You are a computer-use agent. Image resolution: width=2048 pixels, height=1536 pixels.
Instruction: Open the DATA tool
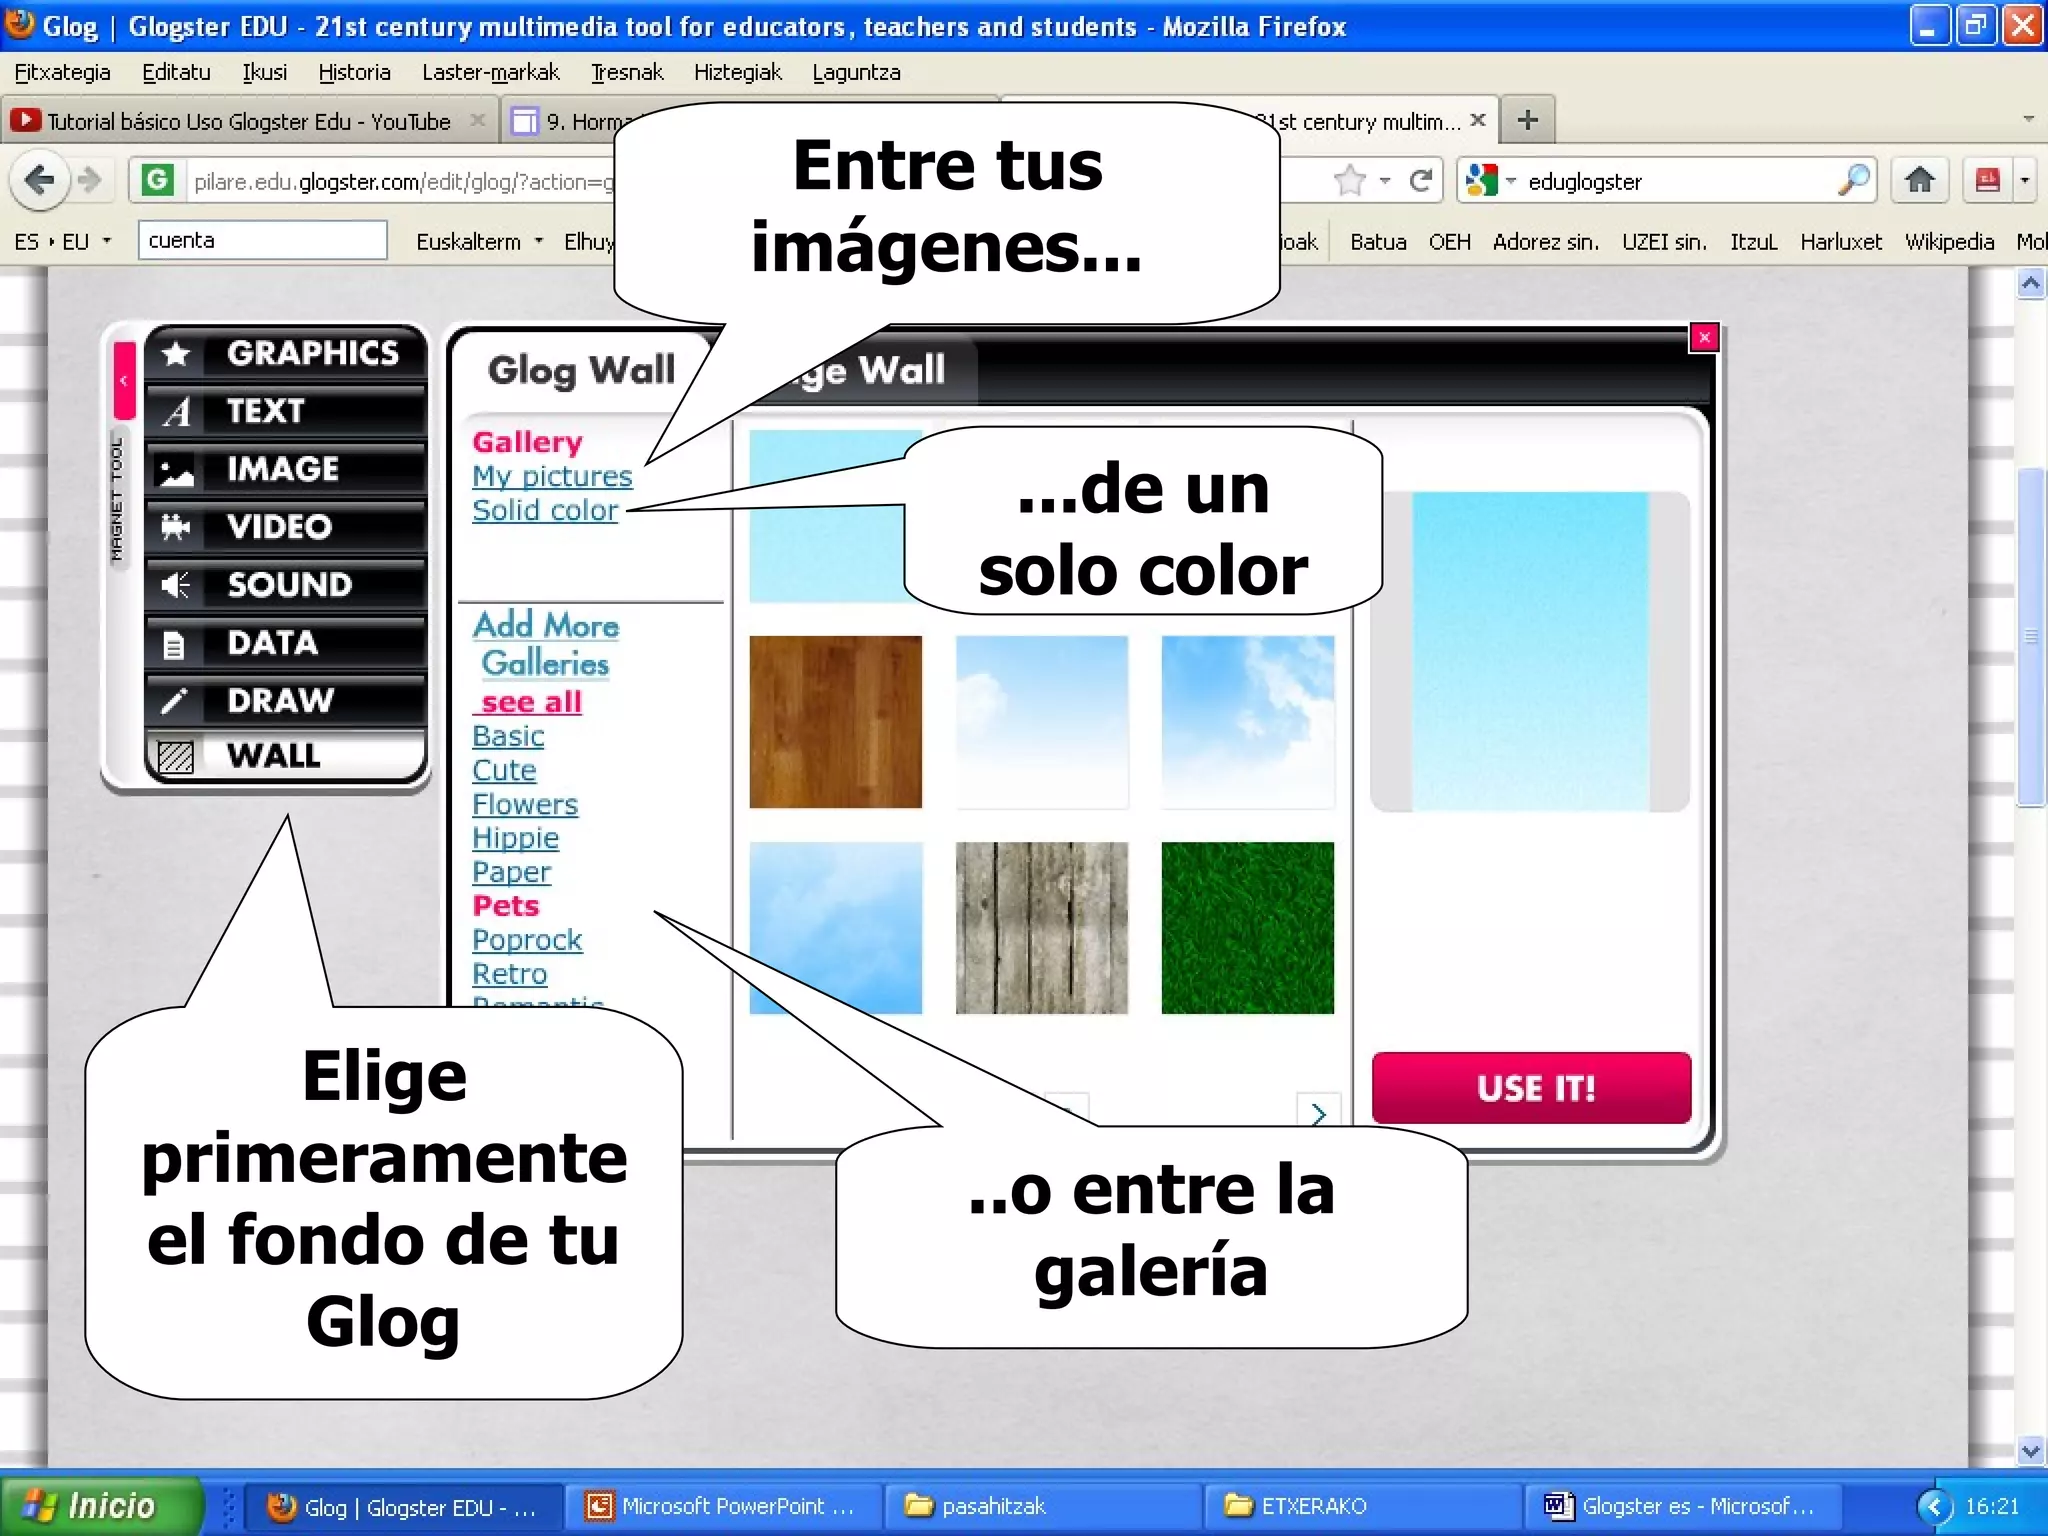tap(286, 643)
